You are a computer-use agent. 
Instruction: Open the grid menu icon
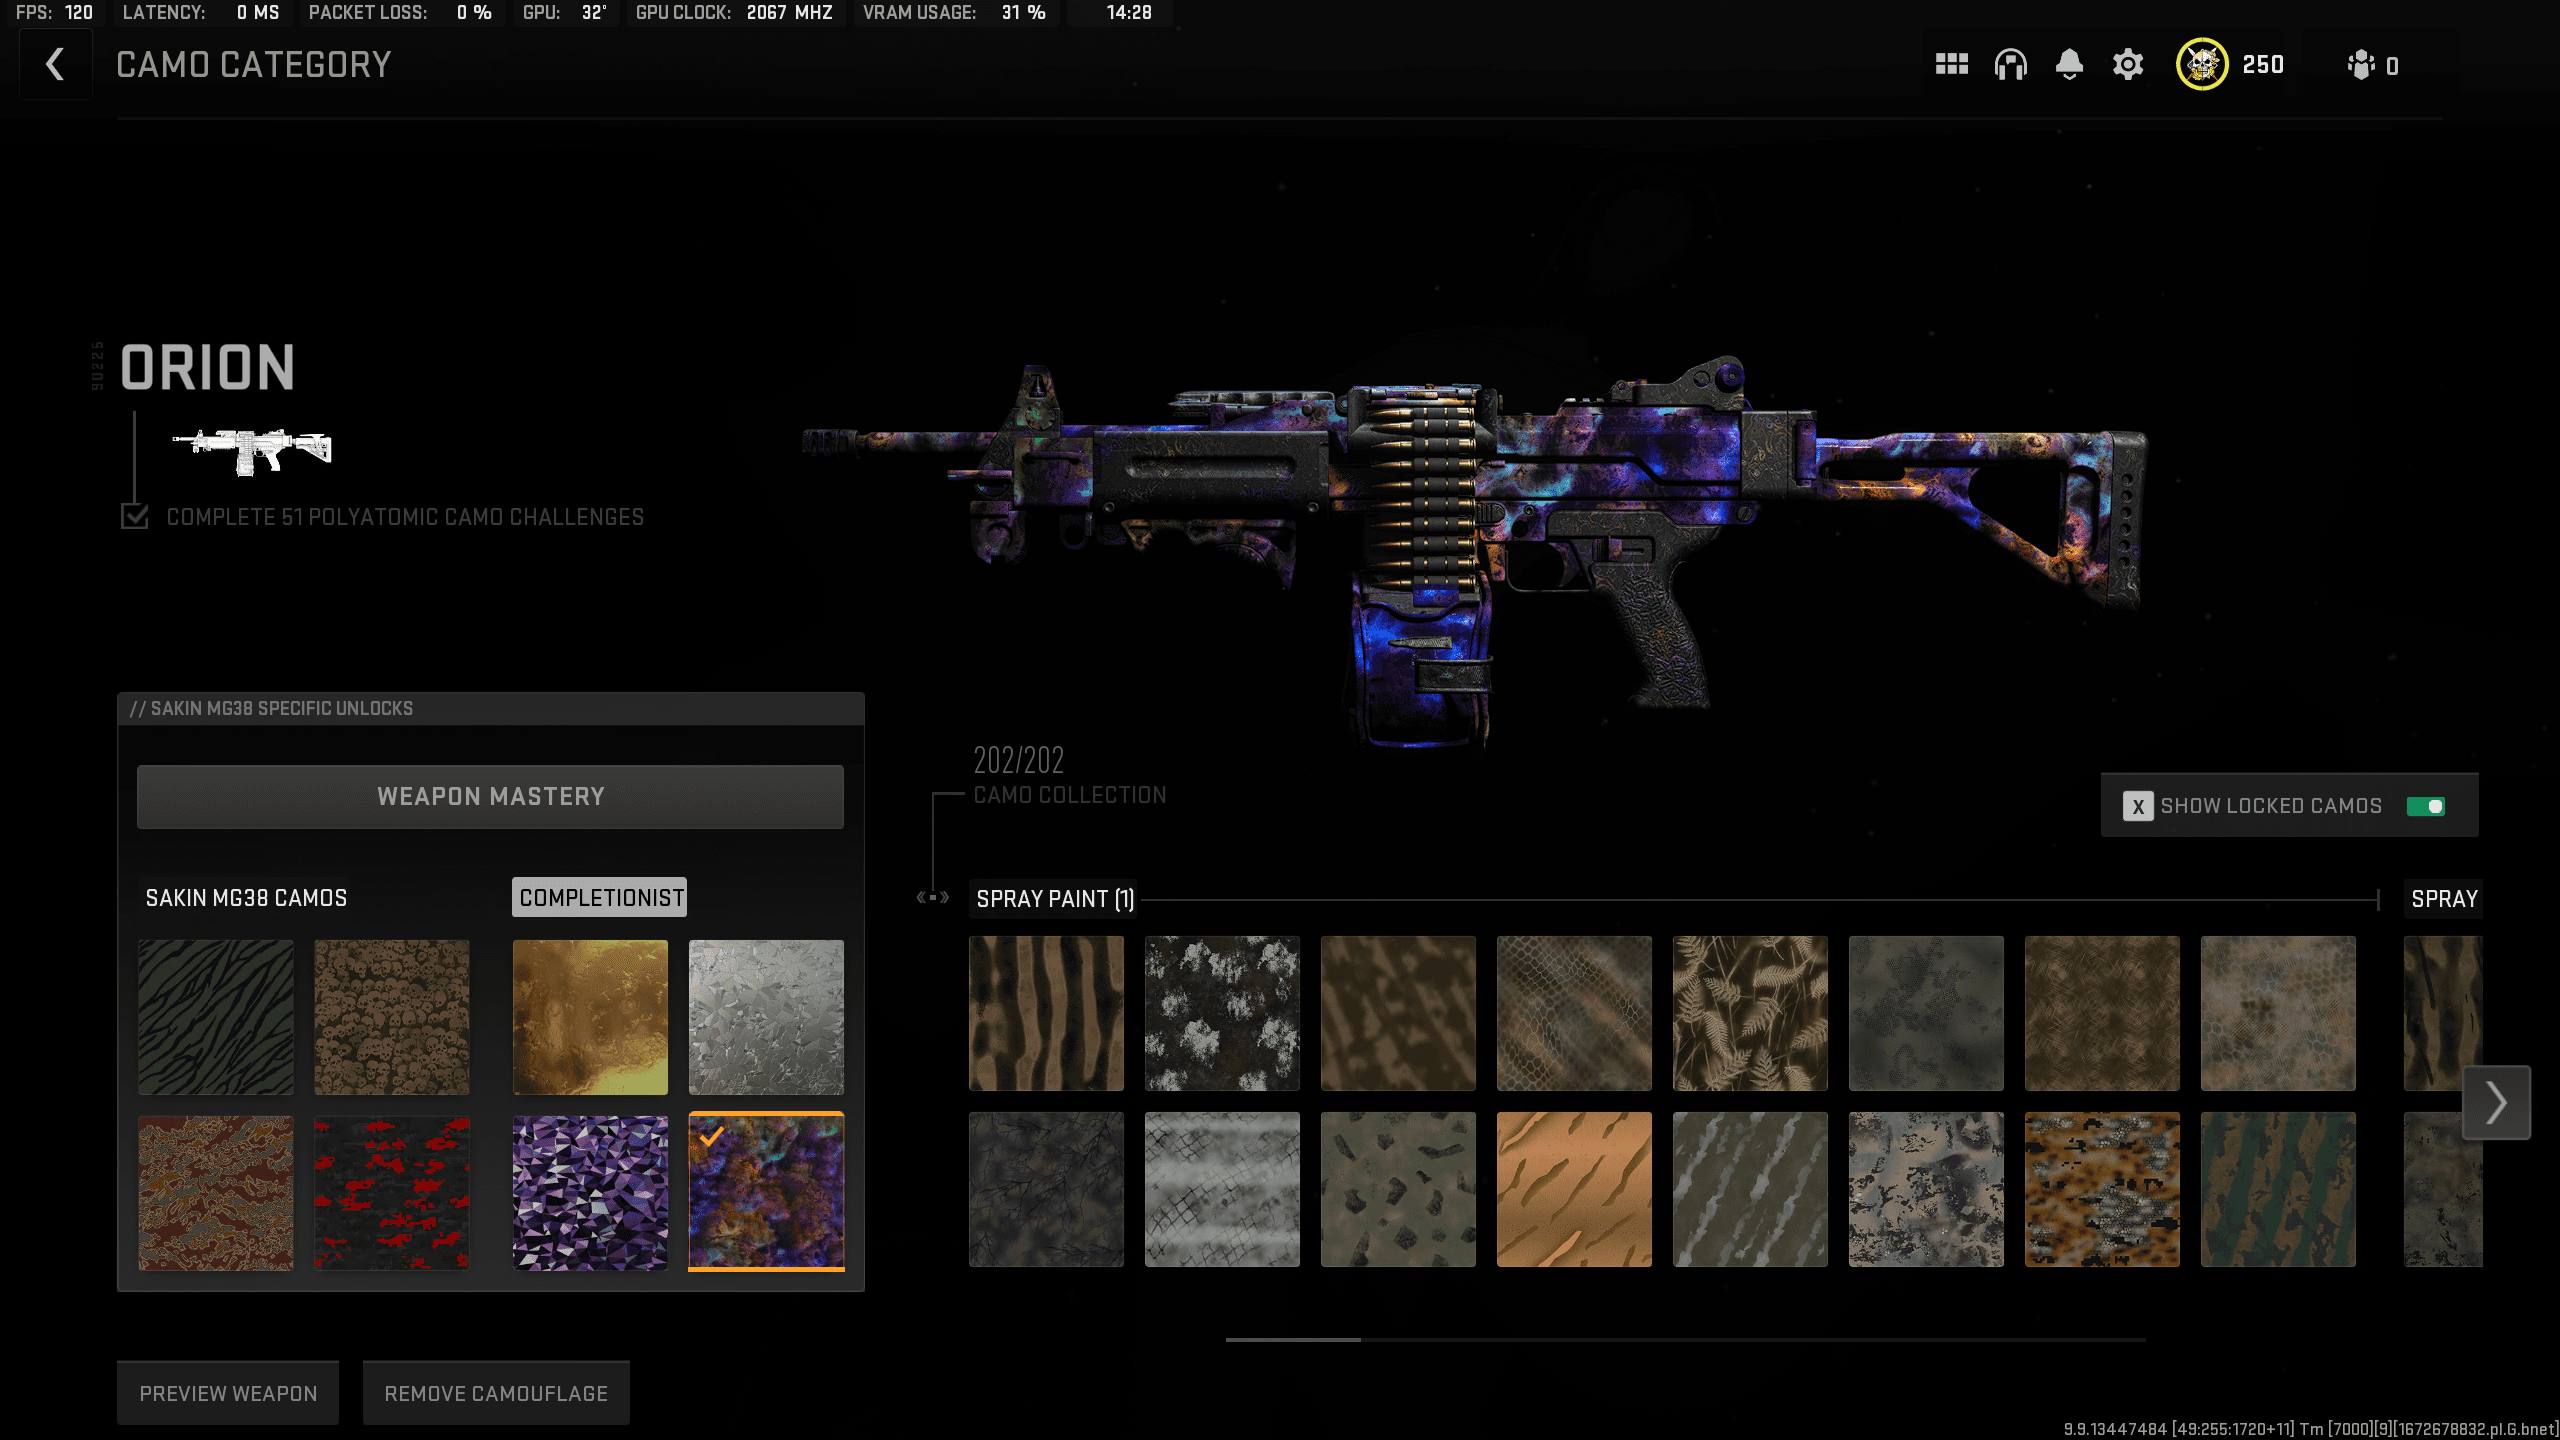coord(1951,65)
